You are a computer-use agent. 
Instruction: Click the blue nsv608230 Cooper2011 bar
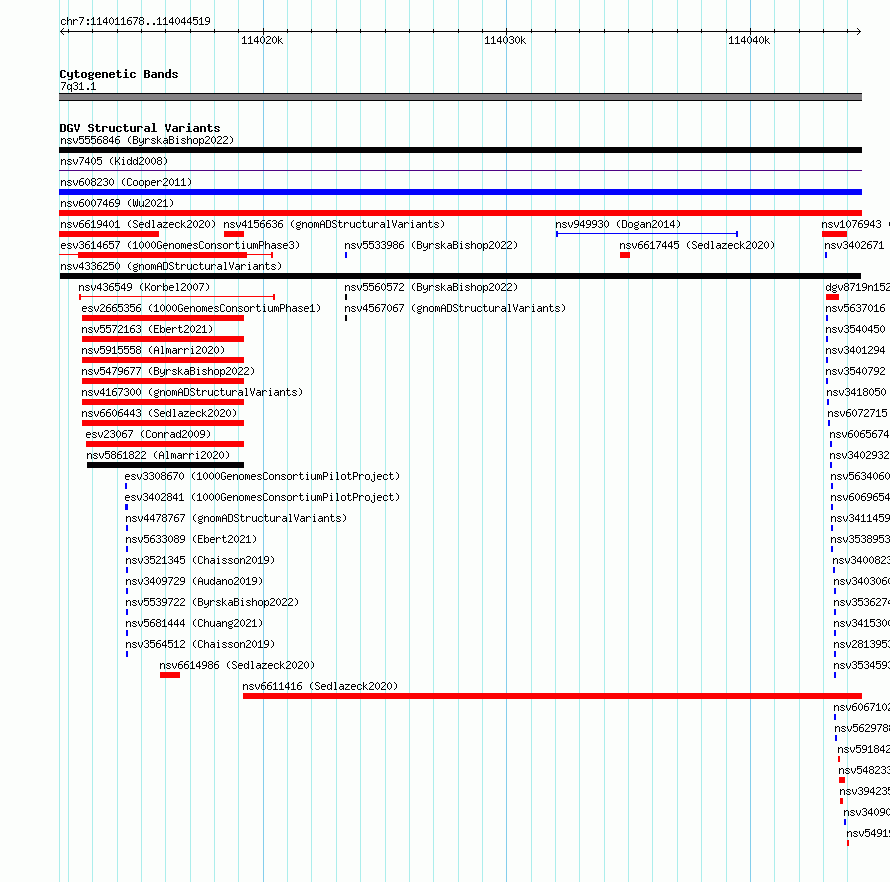[x=460, y=192]
